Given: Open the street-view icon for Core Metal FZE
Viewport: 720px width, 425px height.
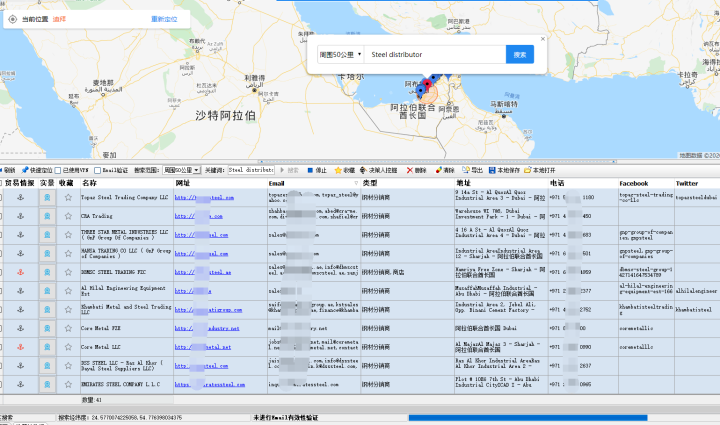Looking at the screenshot, I should pos(47,328).
